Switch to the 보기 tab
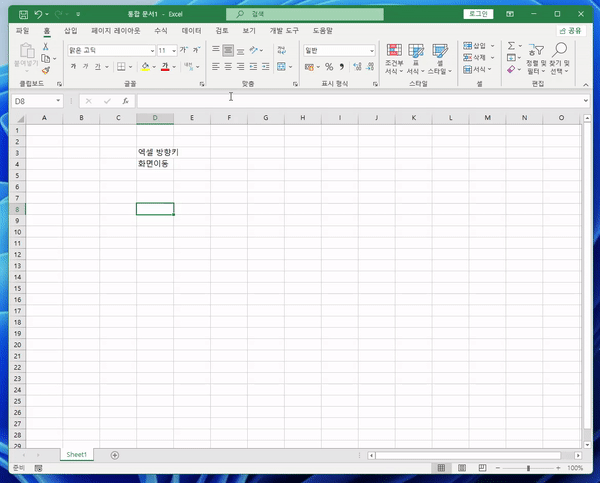Image resolution: width=600 pixels, height=483 pixels. pyautogui.click(x=249, y=31)
